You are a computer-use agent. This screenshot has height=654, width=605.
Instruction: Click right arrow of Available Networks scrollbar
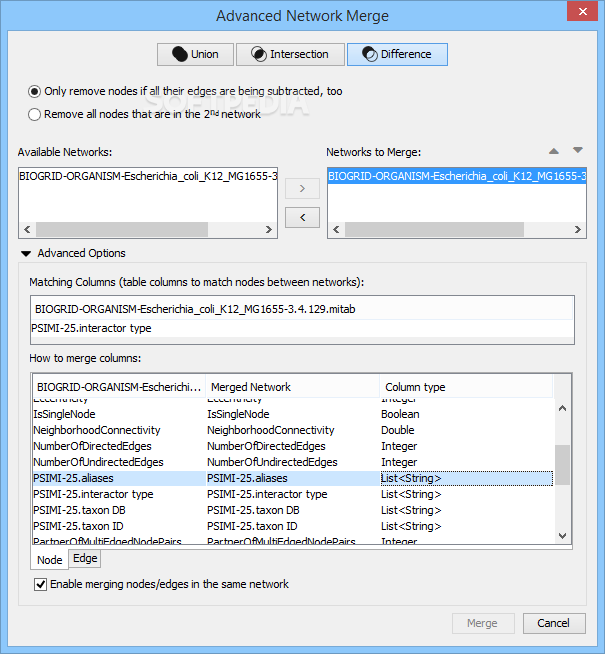click(269, 229)
